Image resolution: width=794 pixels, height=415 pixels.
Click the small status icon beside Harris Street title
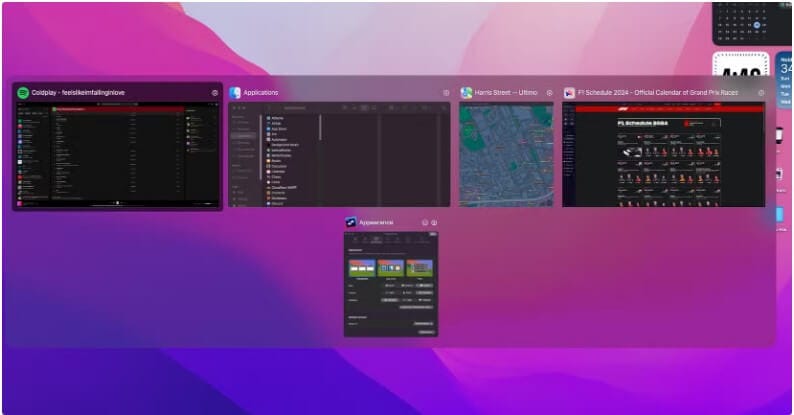tap(549, 93)
